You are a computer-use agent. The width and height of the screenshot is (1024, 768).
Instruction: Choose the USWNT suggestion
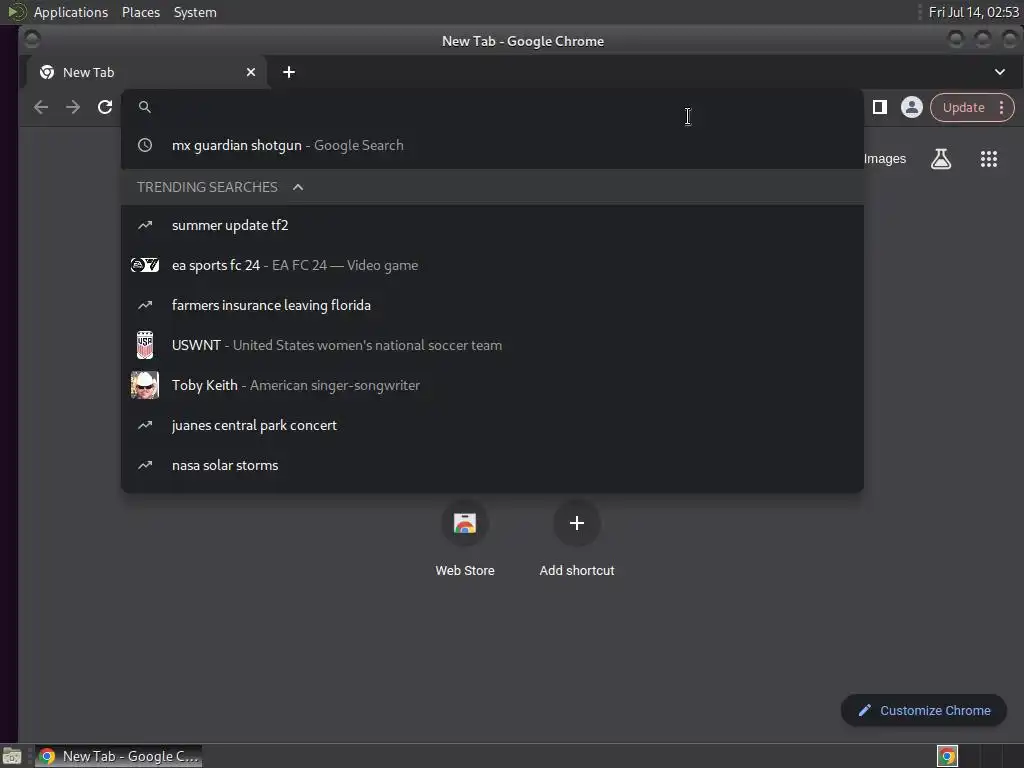click(x=492, y=345)
